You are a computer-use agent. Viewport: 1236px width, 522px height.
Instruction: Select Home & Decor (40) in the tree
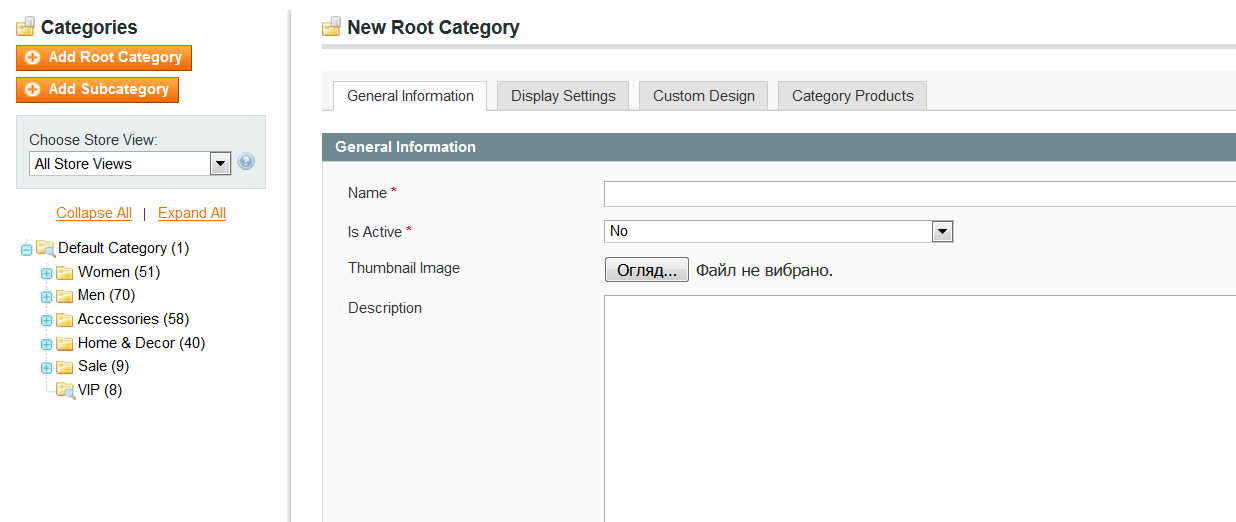pyautogui.click(x=141, y=343)
